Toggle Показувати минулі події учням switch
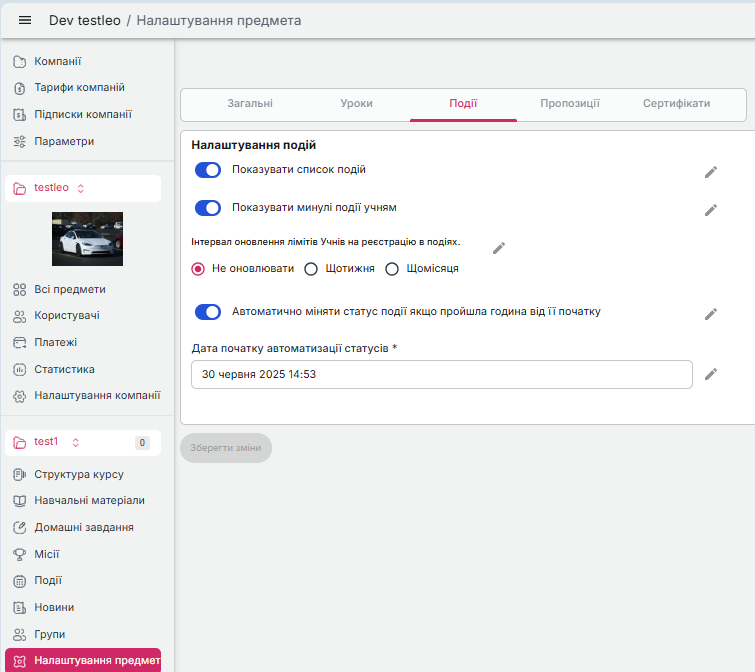Viewport: 755px width, 672px height. (208, 208)
